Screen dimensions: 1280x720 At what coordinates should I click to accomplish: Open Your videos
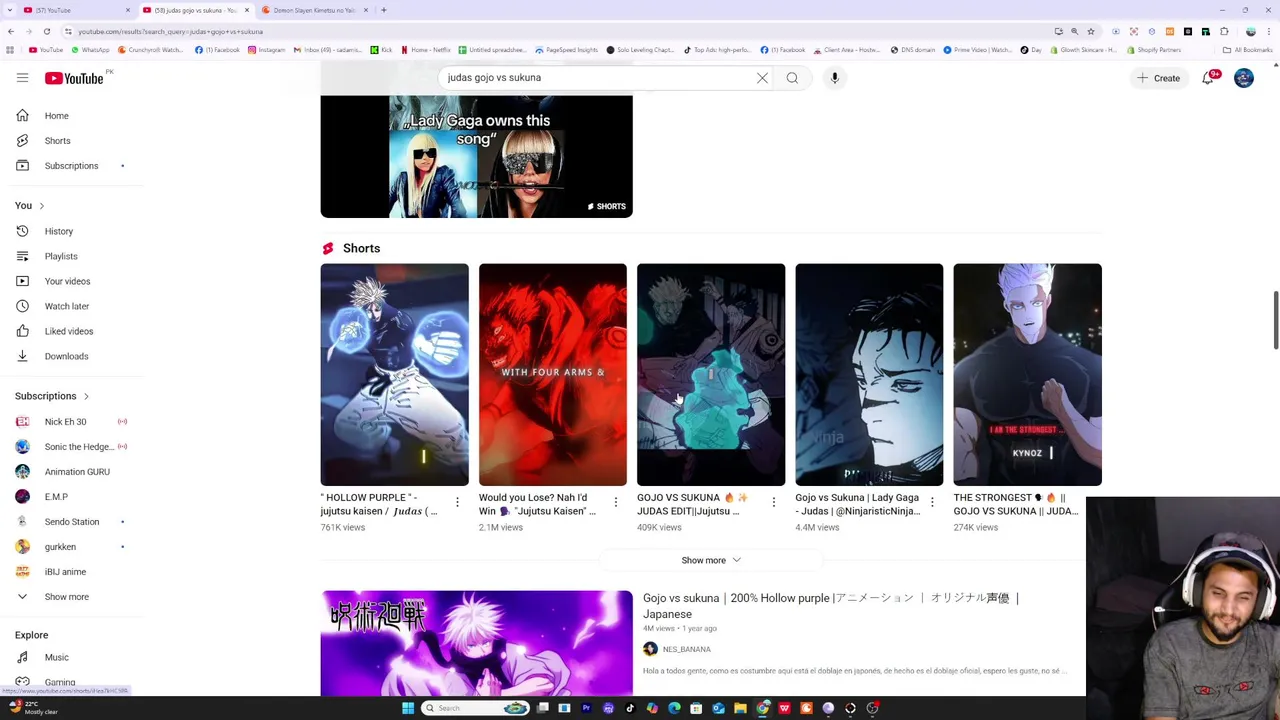[x=68, y=281]
